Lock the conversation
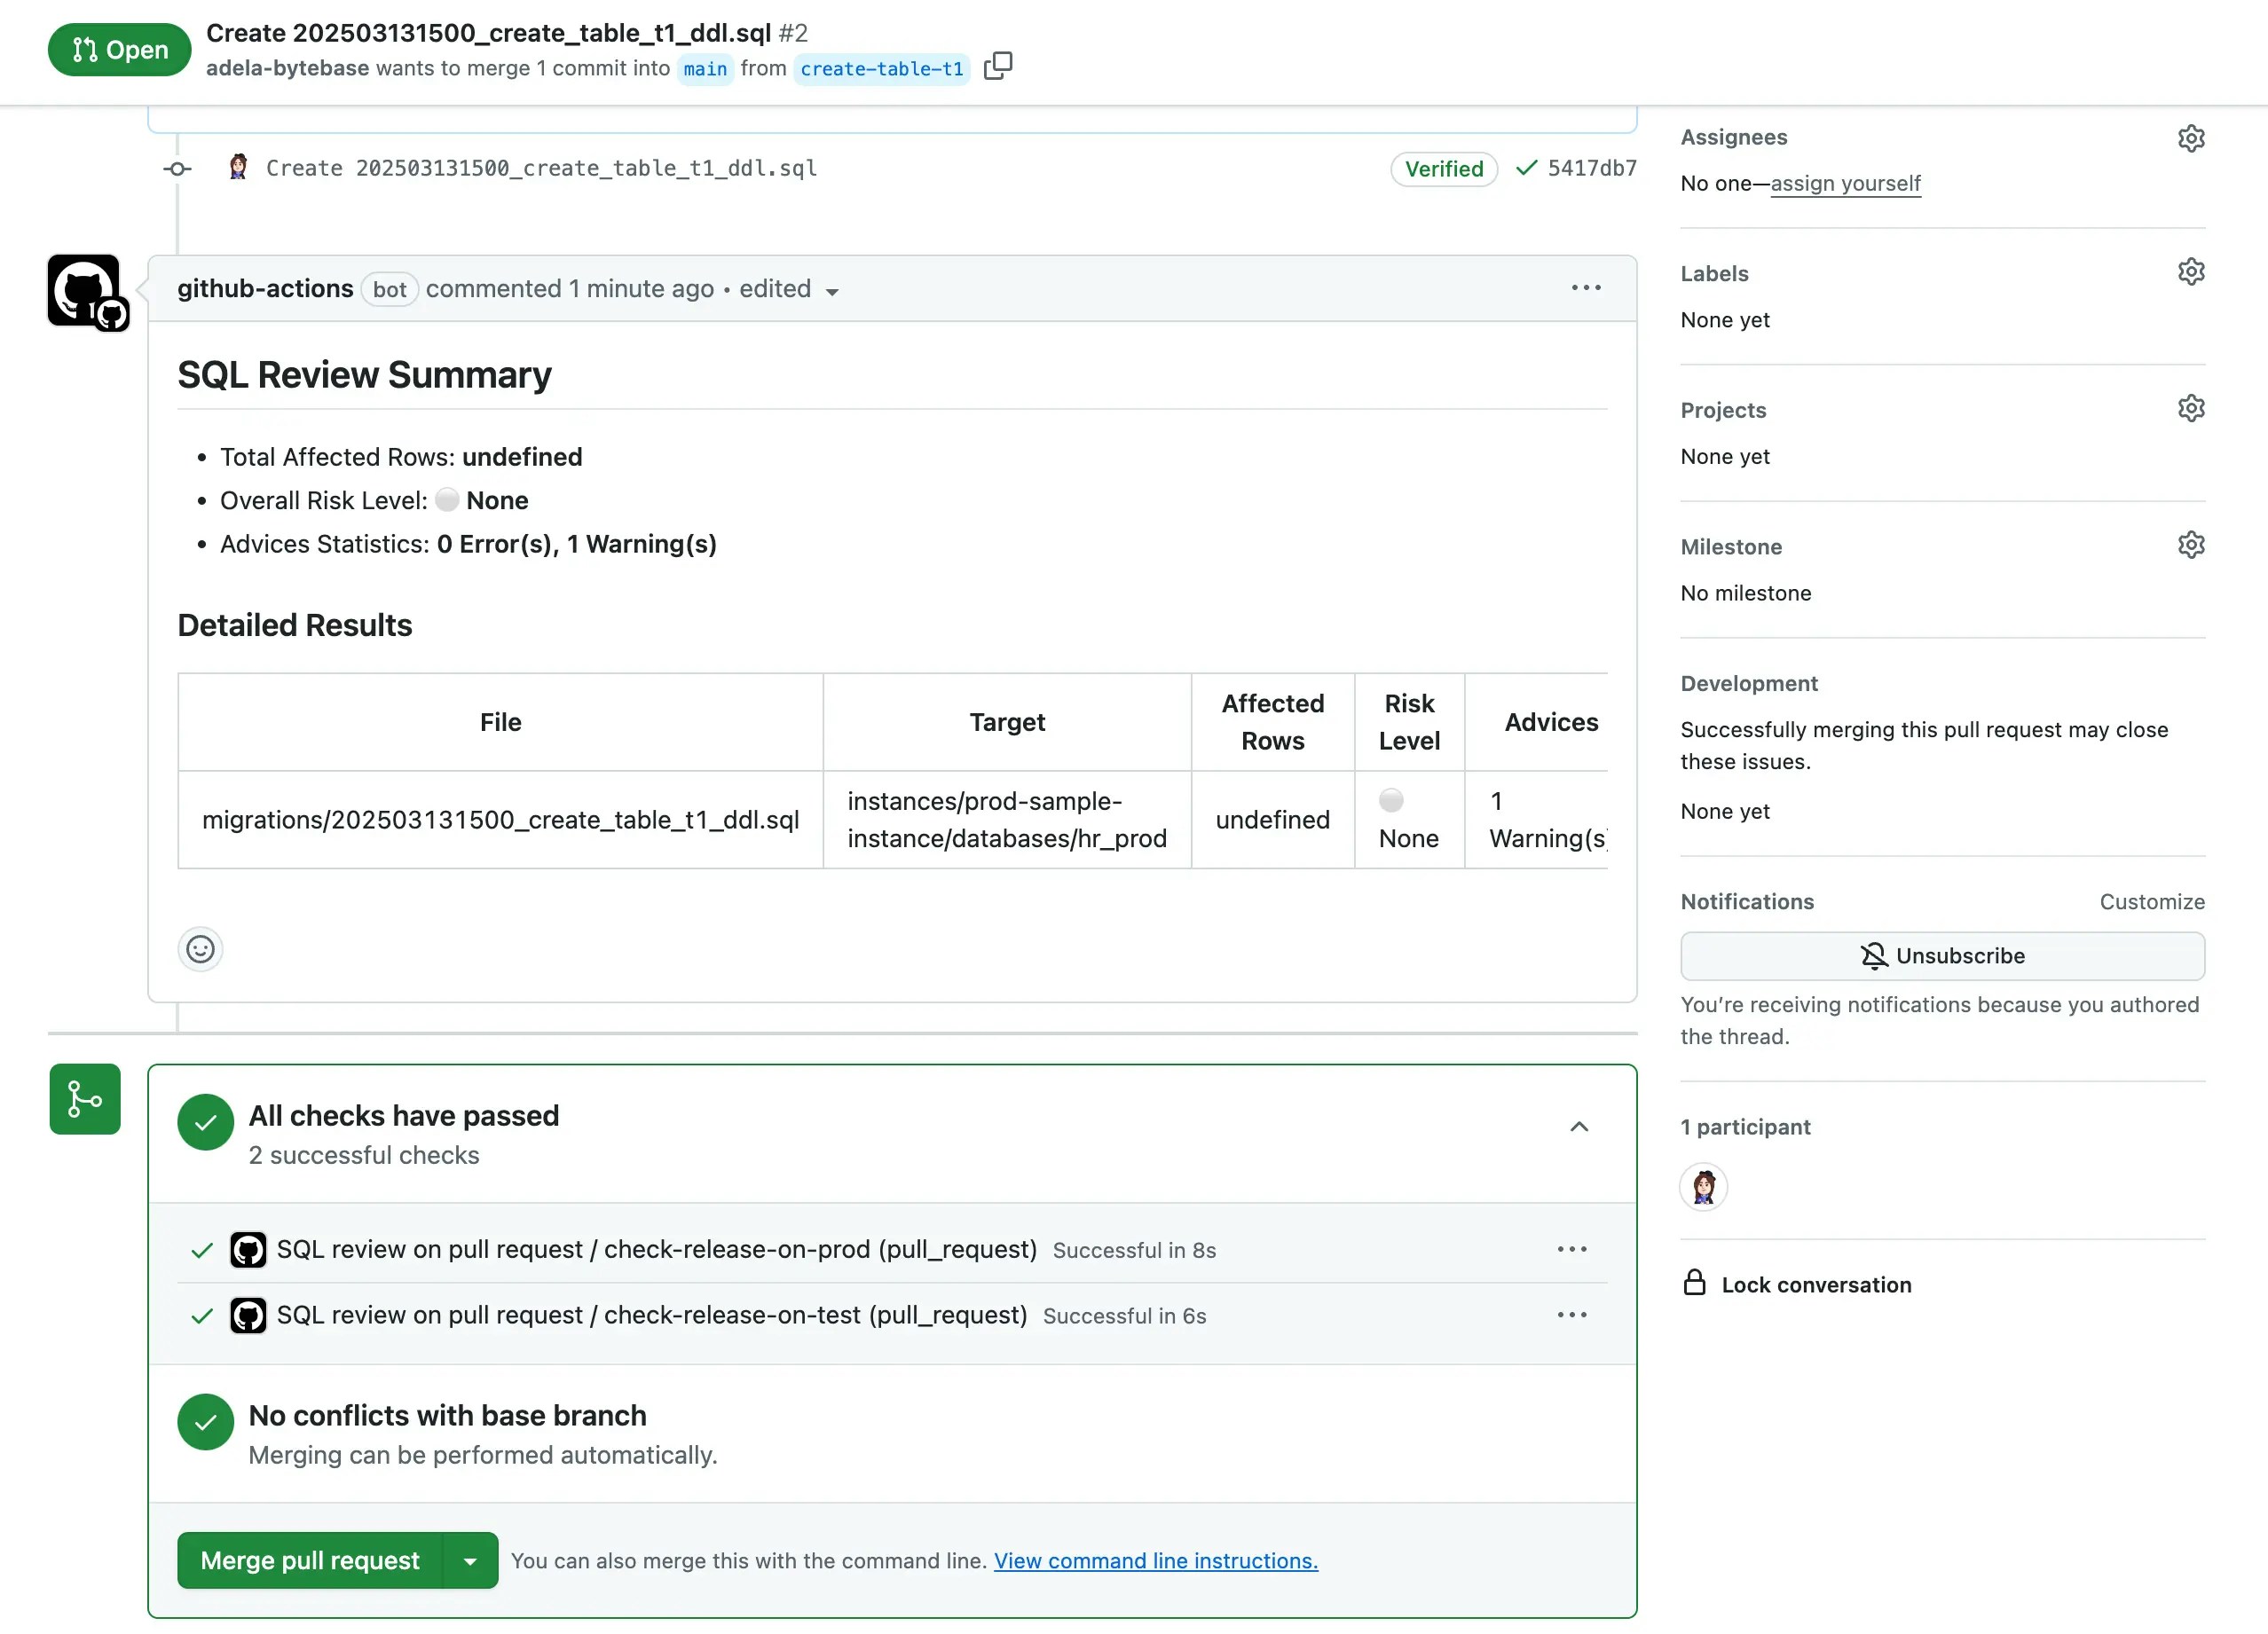Image resolution: width=2268 pixels, height=1634 pixels. point(1815,1284)
